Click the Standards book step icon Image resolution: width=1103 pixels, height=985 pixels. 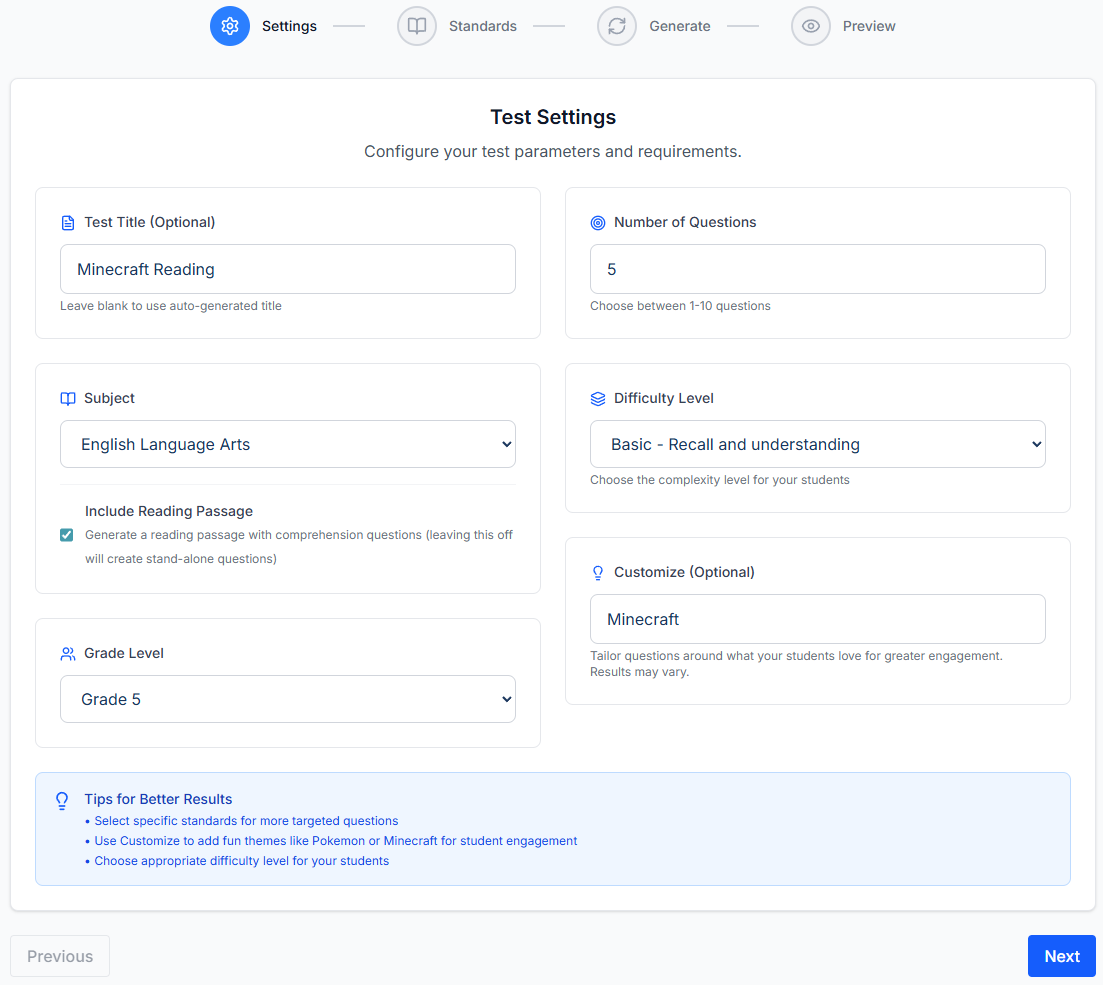click(x=417, y=26)
